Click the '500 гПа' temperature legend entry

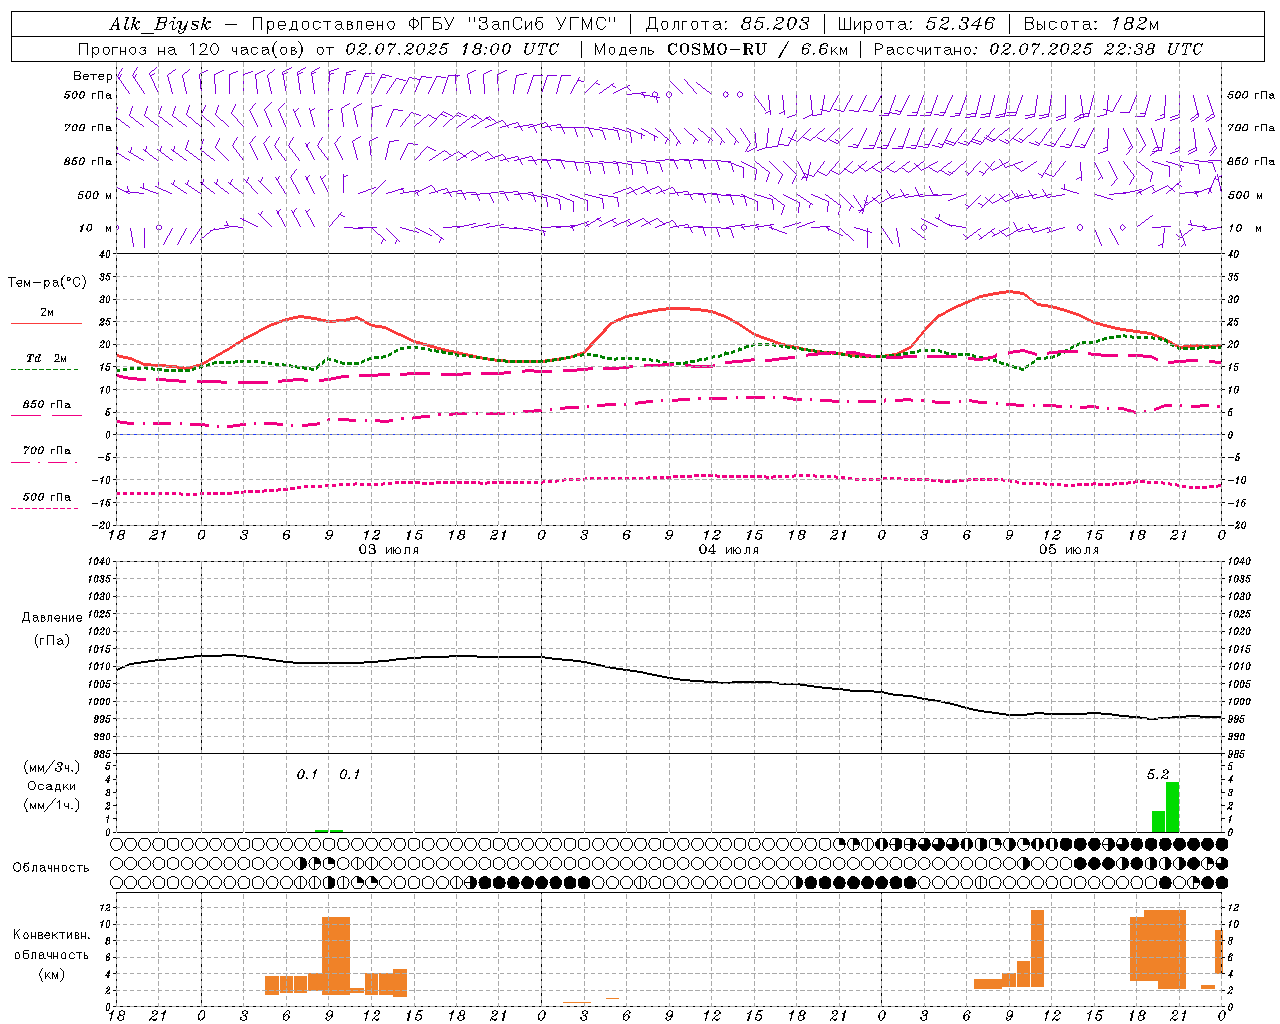click(46, 497)
